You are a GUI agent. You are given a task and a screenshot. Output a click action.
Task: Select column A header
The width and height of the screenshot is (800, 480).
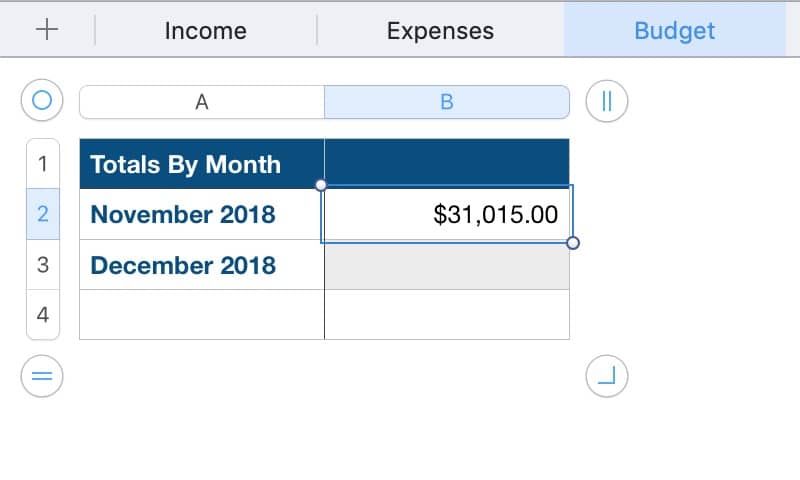[x=202, y=102]
